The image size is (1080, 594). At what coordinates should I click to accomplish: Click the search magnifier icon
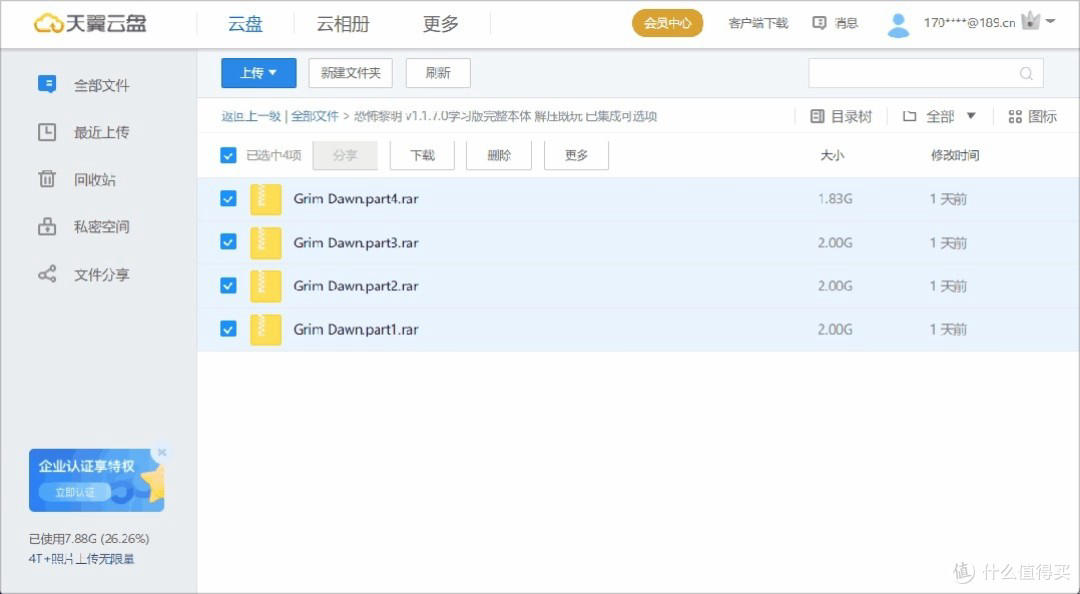pyautogui.click(x=1026, y=73)
